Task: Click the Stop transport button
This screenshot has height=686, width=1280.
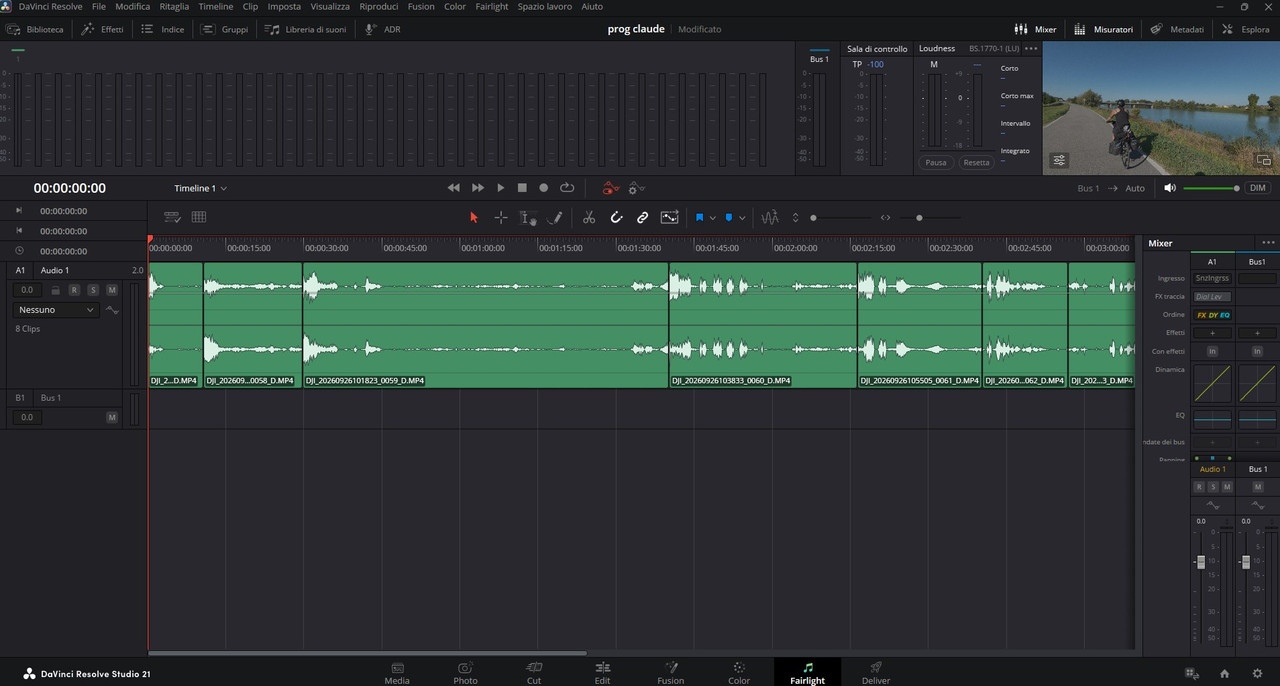Action: 522,188
